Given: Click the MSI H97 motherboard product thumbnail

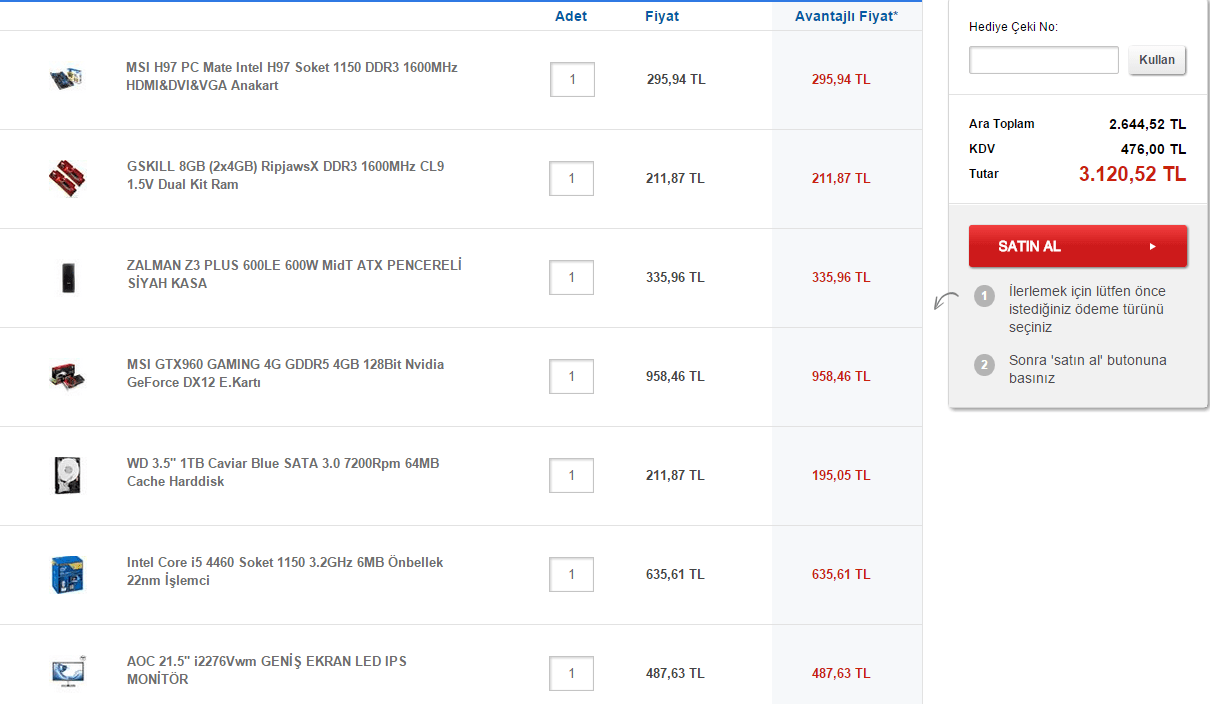Looking at the screenshot, I should point(66,78).
